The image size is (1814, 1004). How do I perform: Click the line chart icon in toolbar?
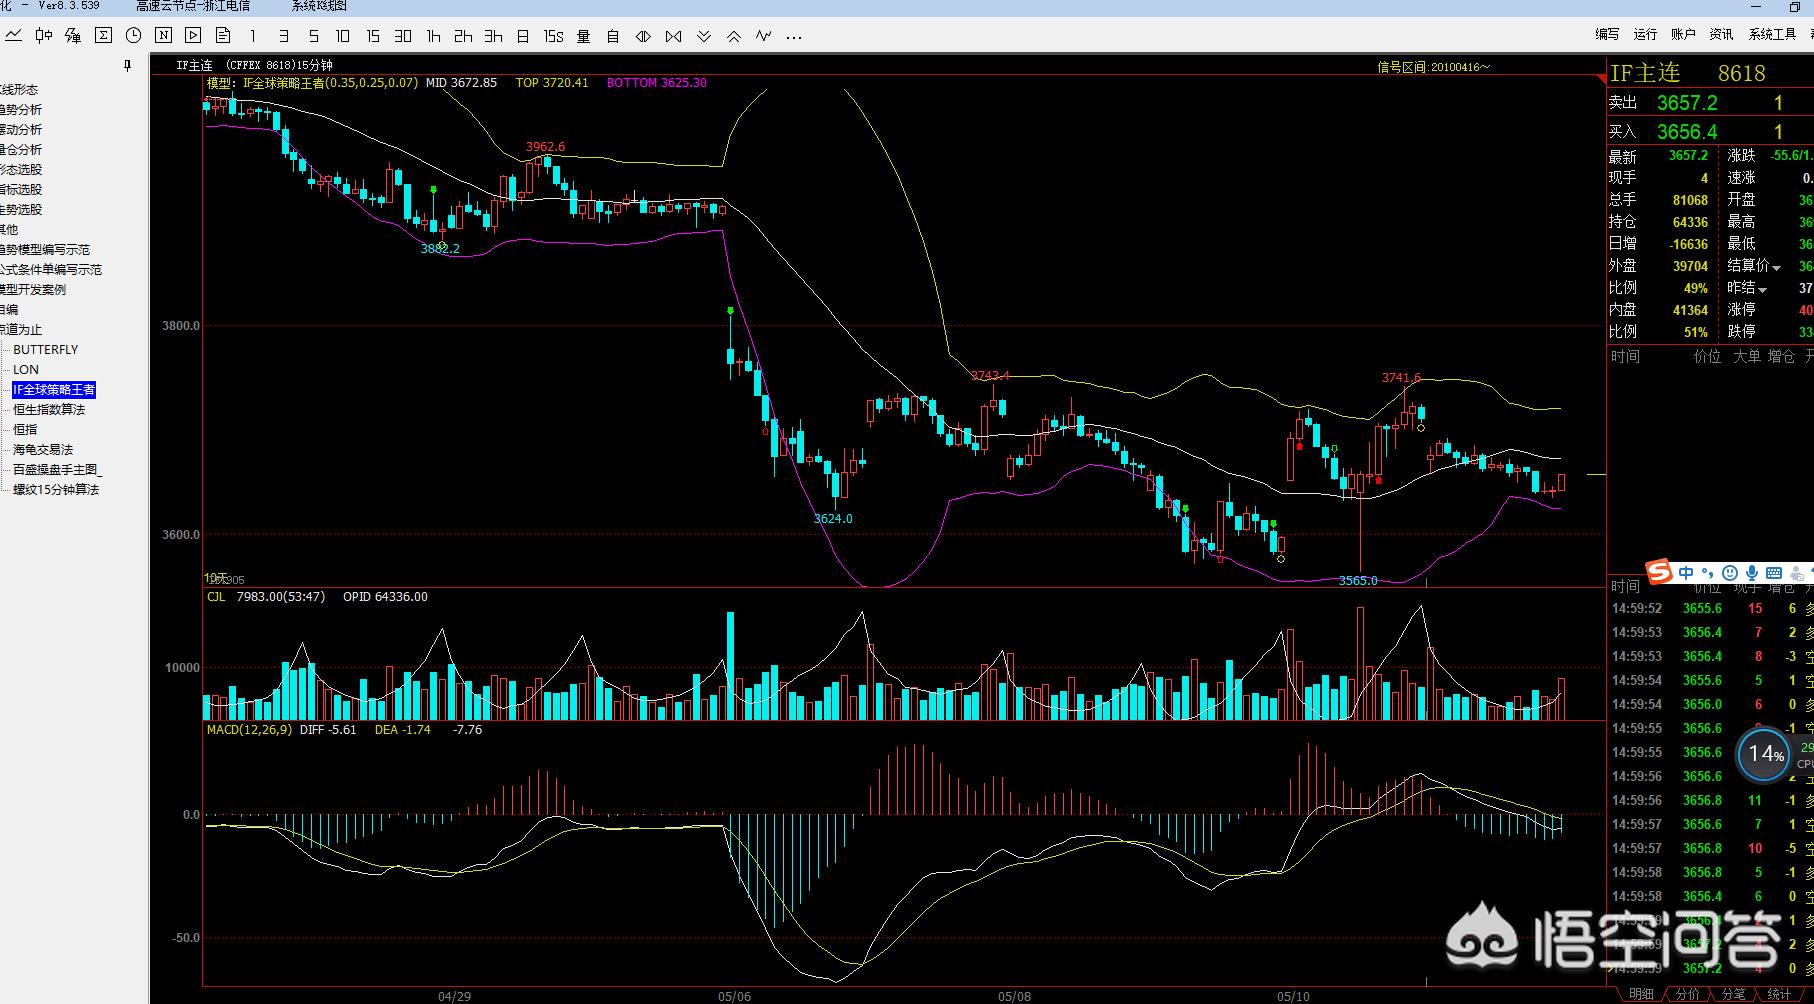coord(14,36)
